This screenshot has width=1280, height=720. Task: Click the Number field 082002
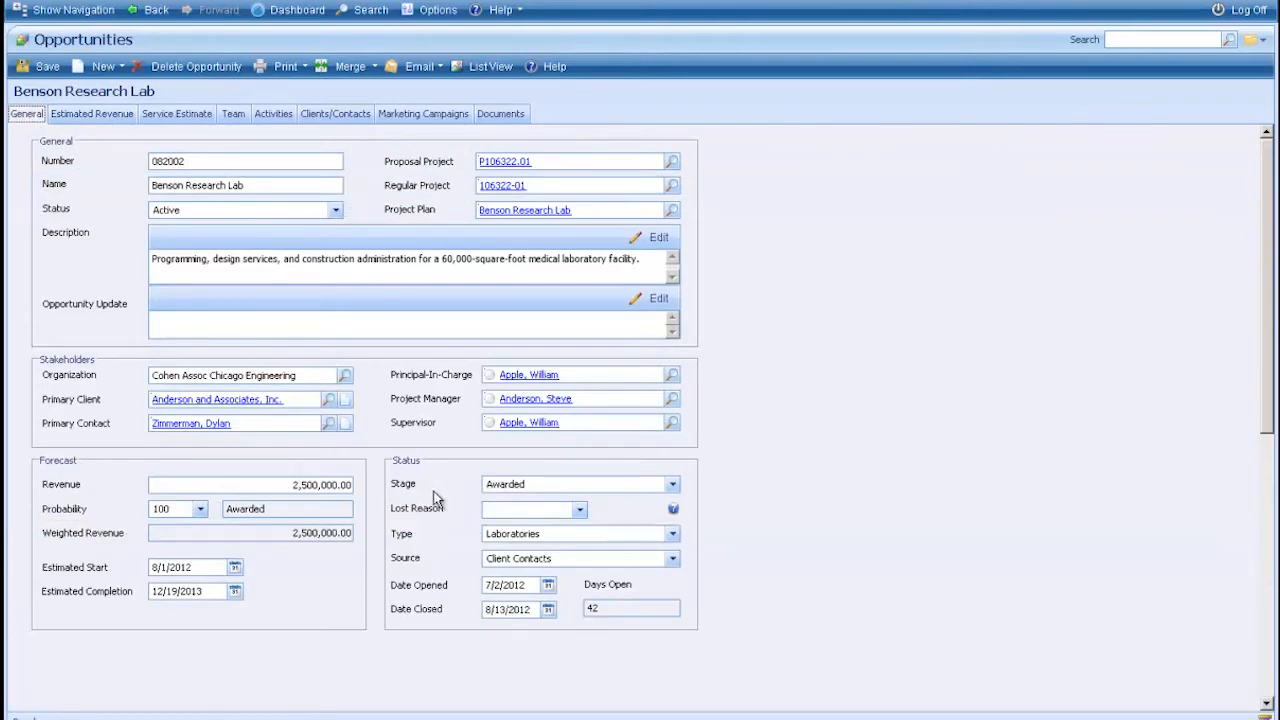pyautogui.click(x=245, y=161)
